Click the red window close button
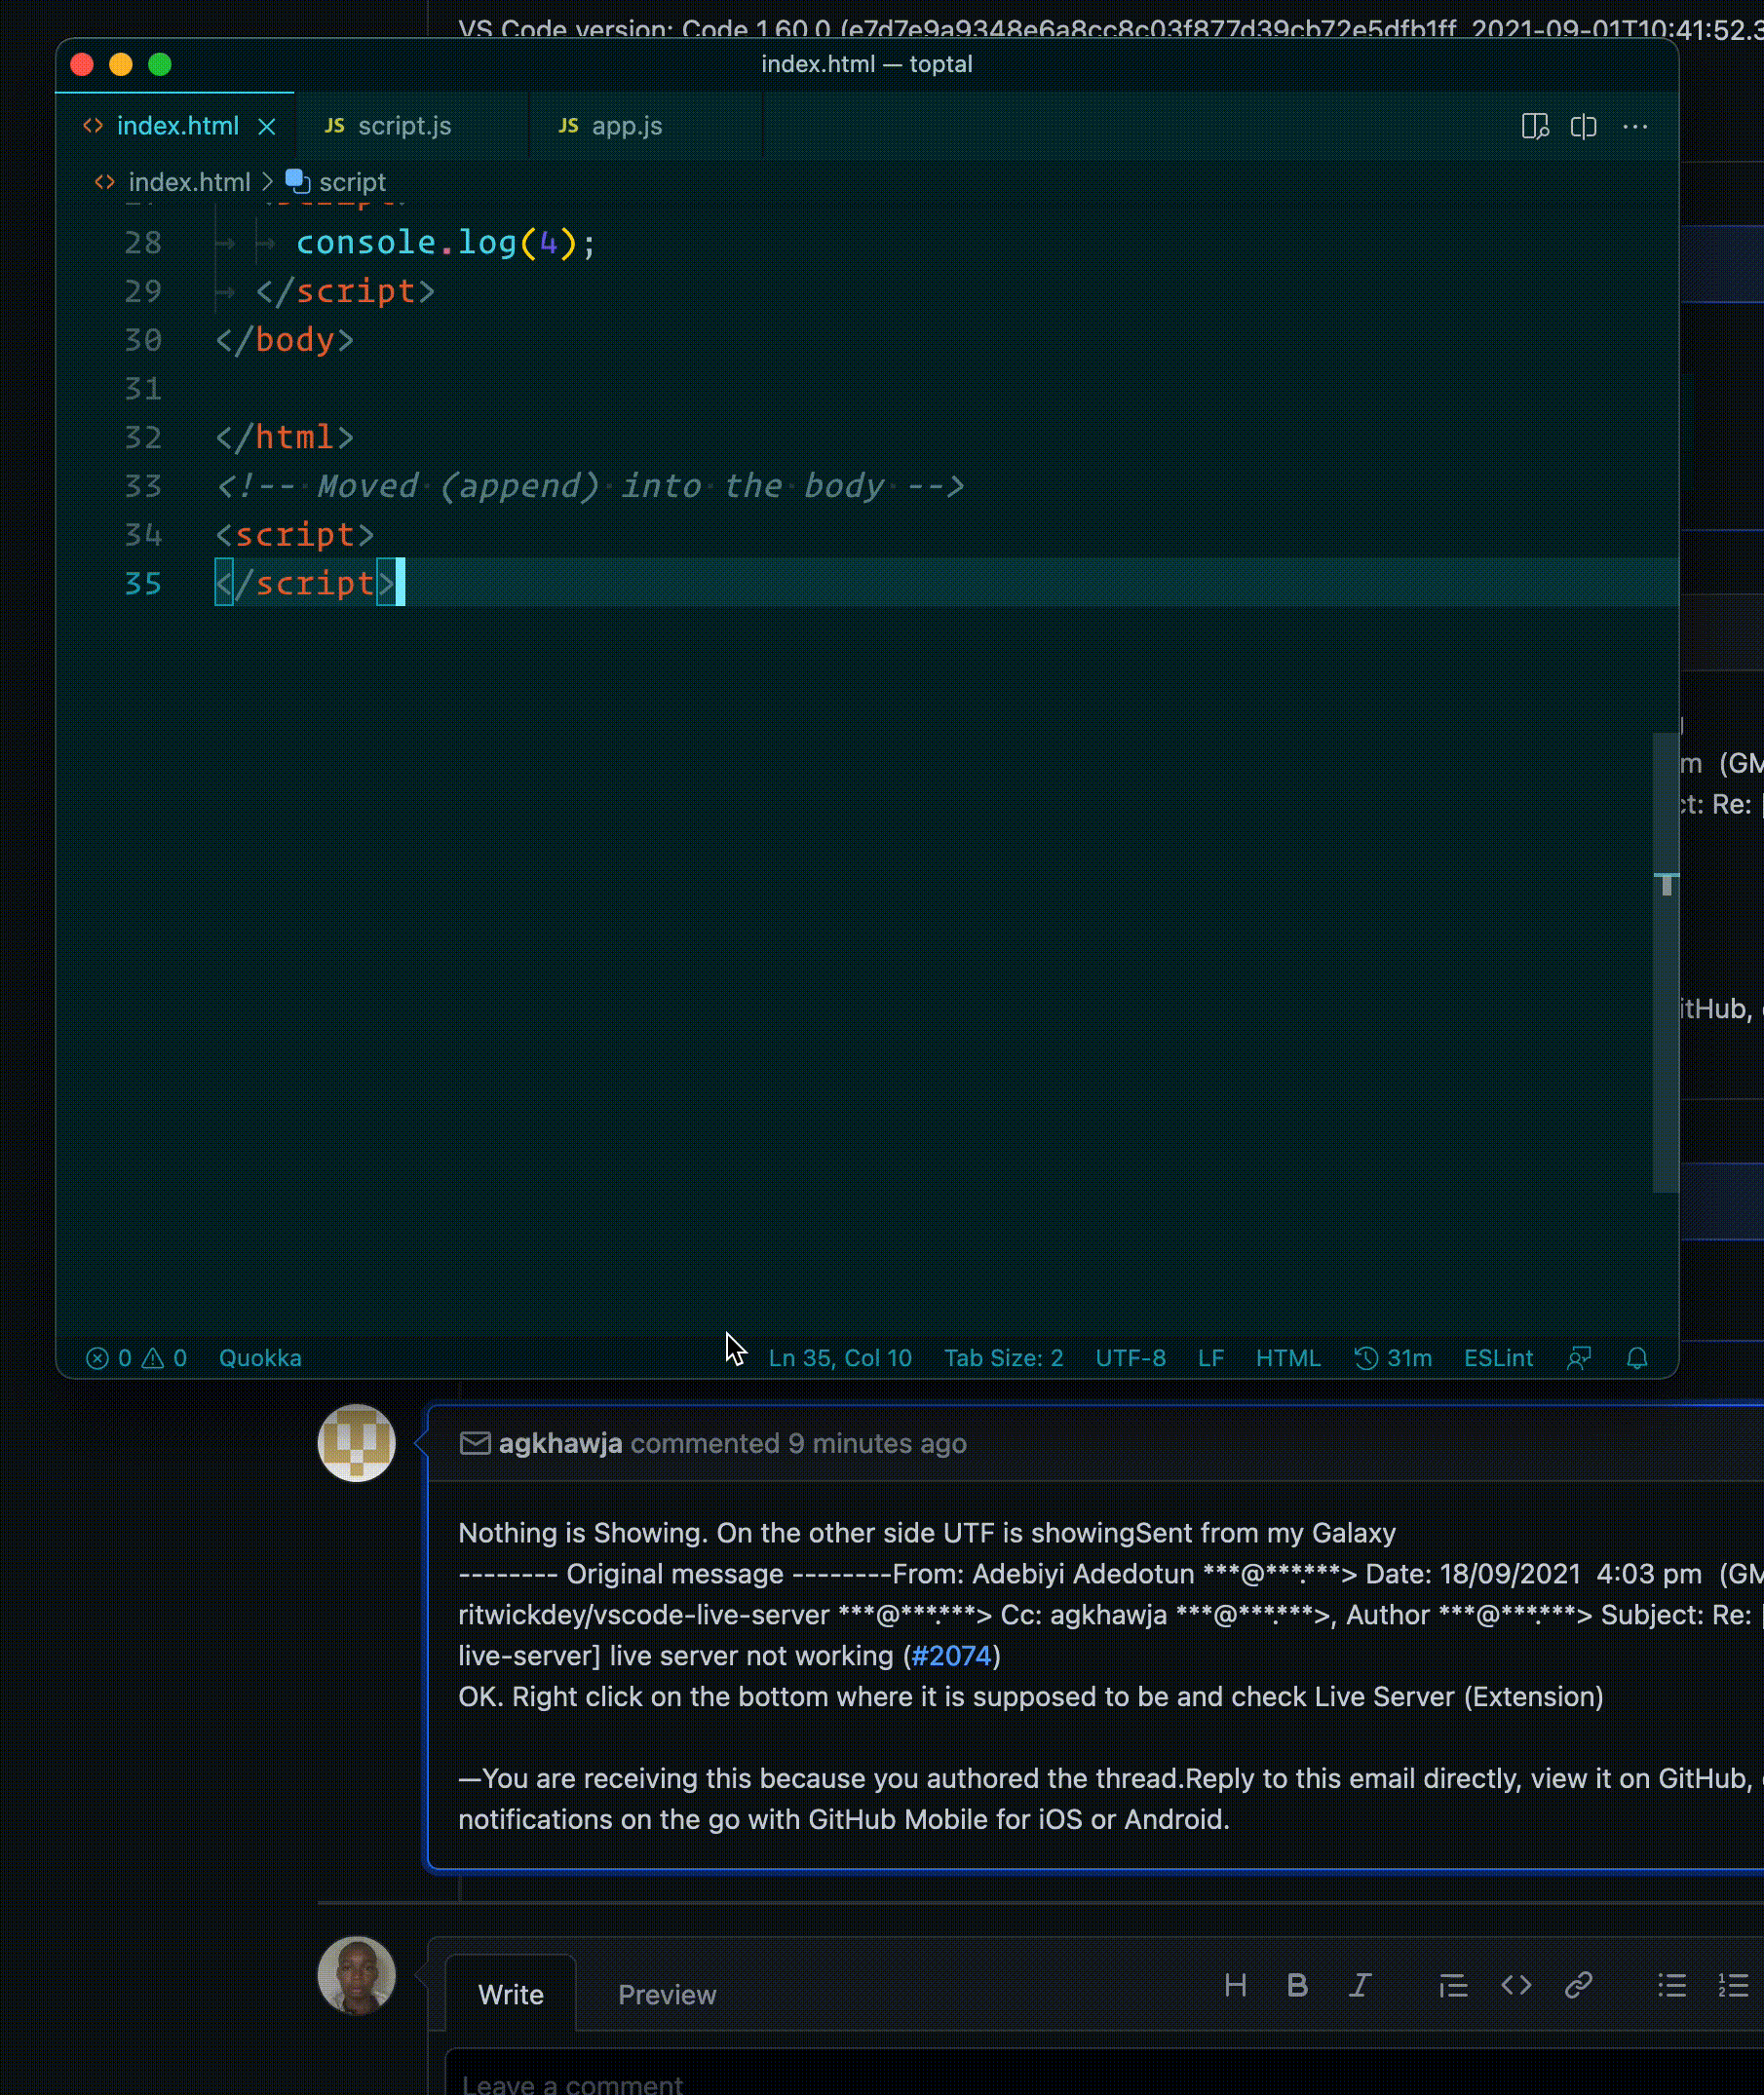The height and width of the screenshot is (2095, 1764). click(82, 65)
